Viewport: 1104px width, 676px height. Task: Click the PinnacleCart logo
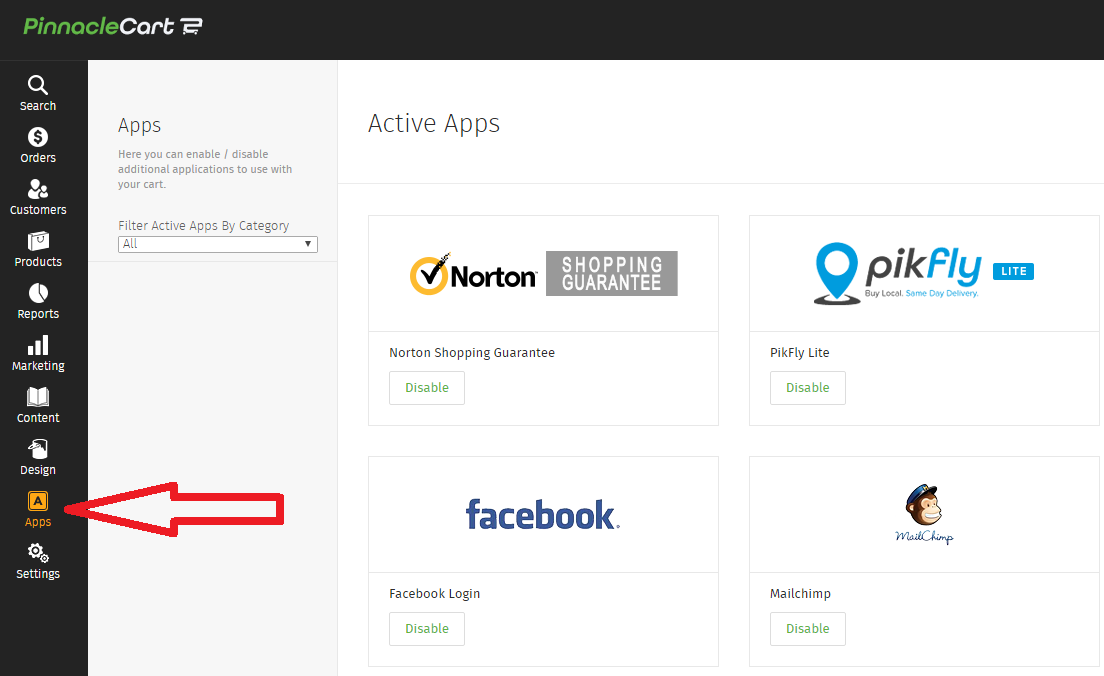click(113, 27)
